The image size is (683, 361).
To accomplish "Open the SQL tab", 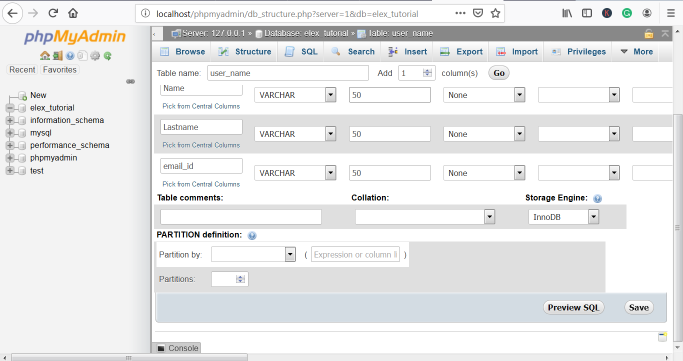I will click(x=301, y=51).
